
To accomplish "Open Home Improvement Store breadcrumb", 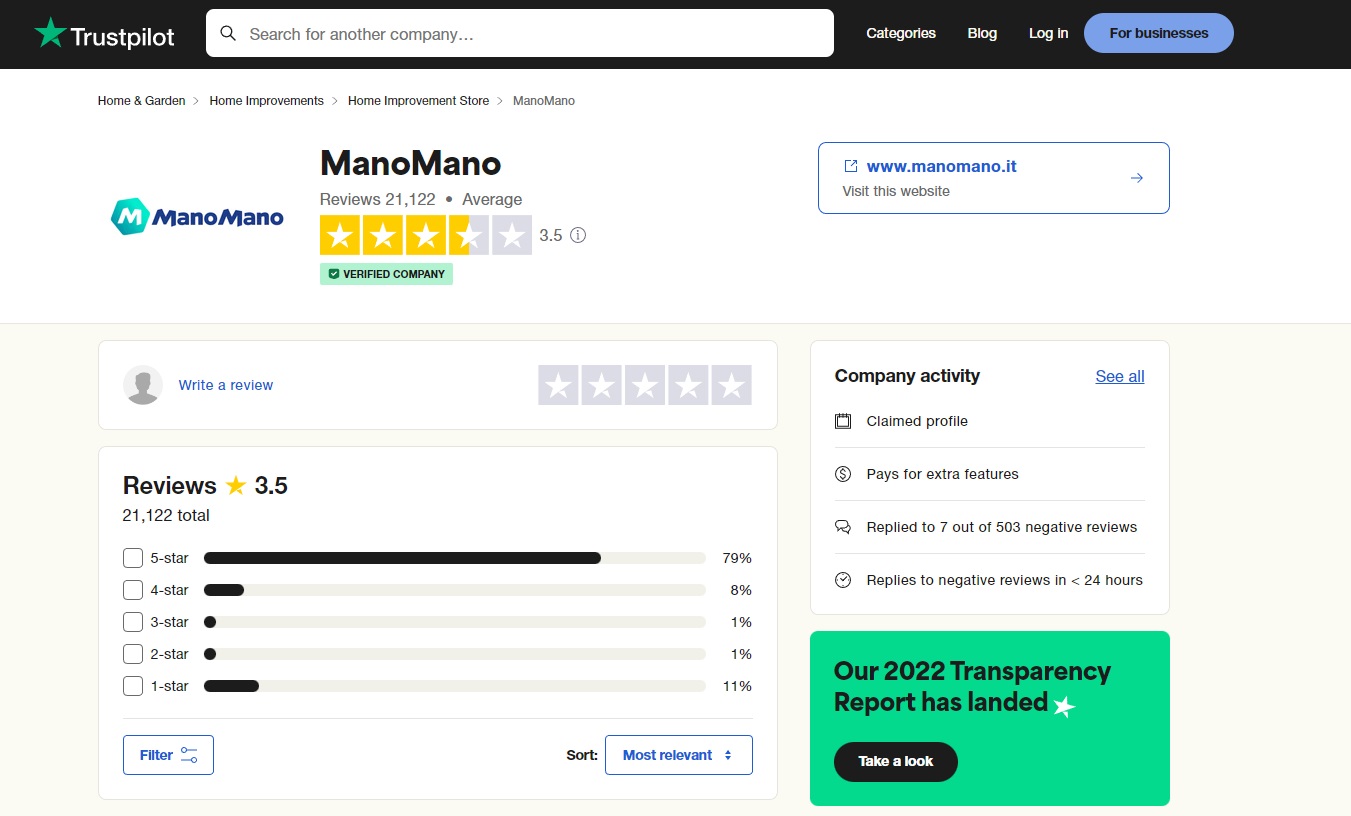I will coord(419,101).
